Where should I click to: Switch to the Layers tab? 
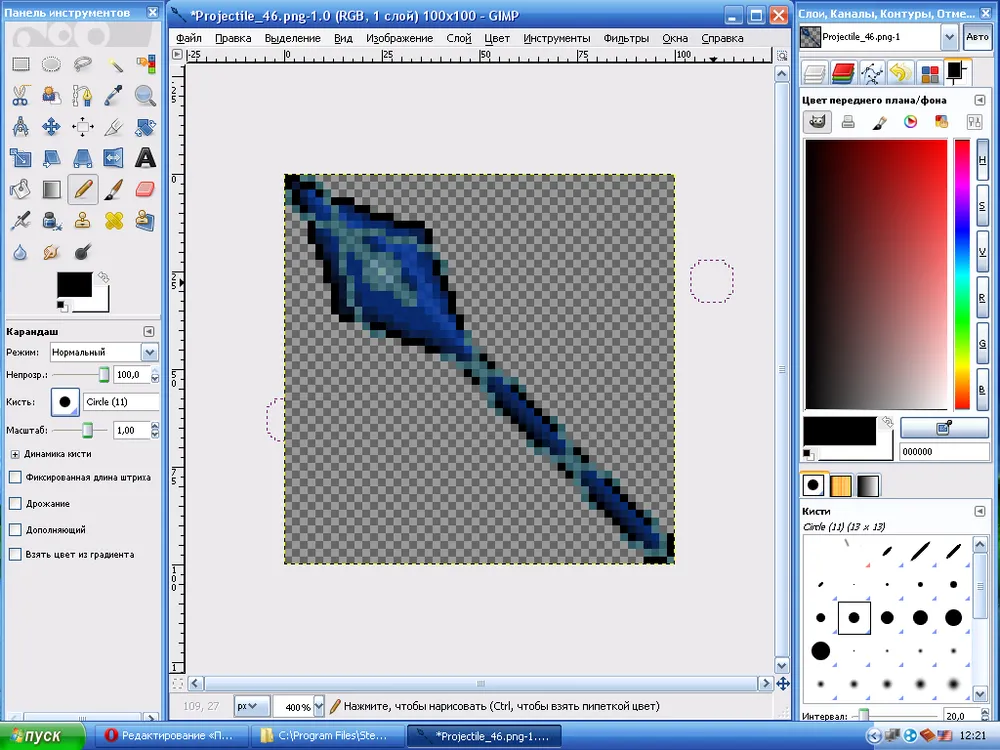815,72
